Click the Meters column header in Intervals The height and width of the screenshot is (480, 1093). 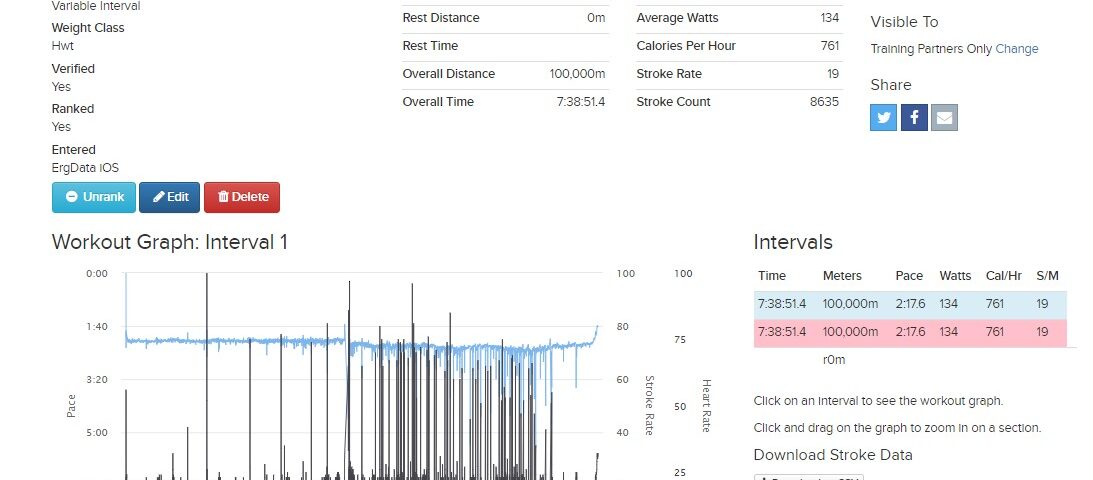[x=841, y=276]
